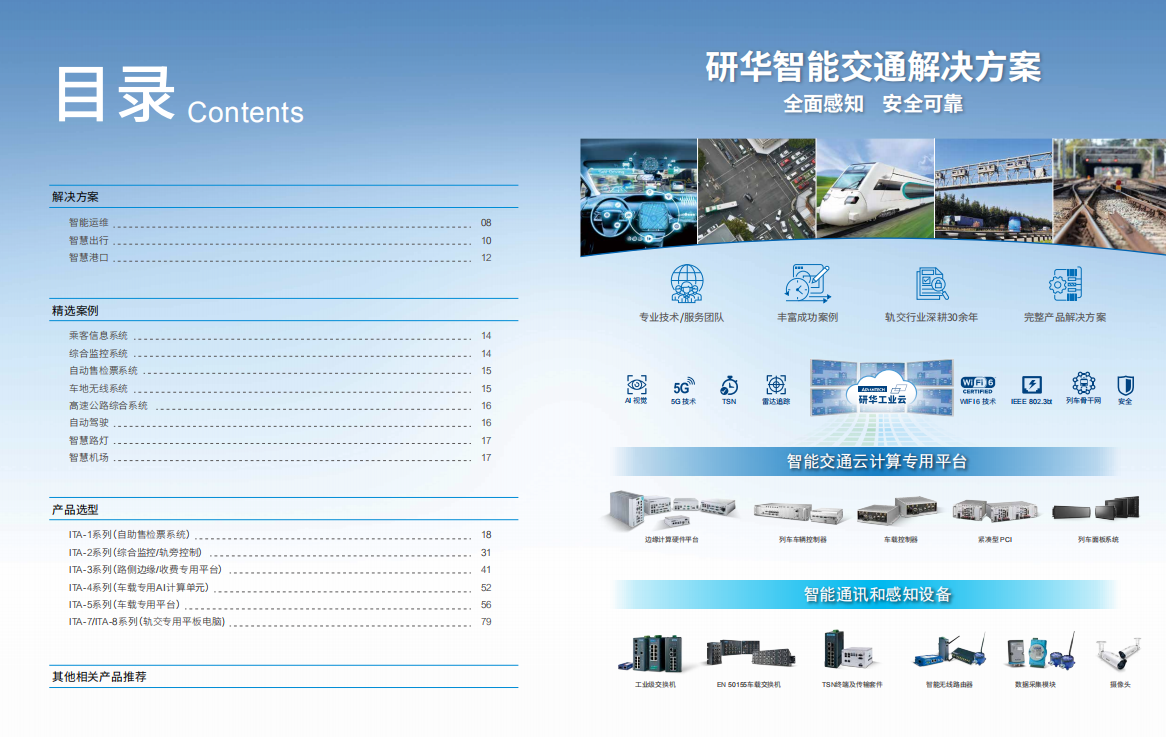Viewport: 1166px width, 737px height.
Task: Go to the 智慧出行 contents entry
Action: [280, 240]
